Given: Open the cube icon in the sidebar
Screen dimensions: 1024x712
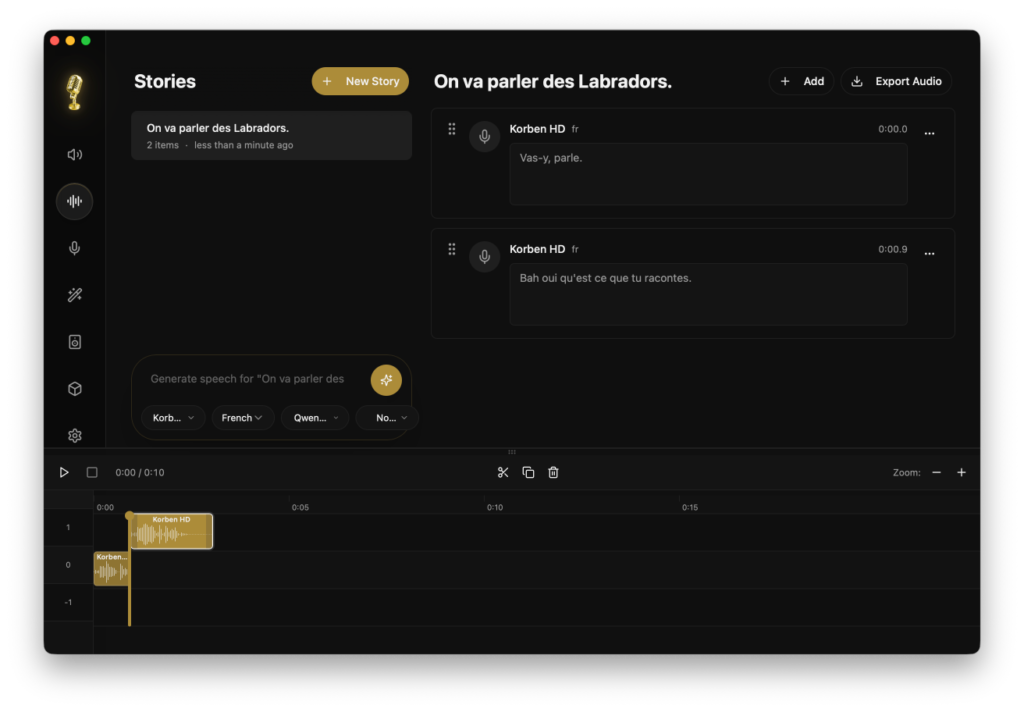Looking at the screenshot, I should (x=74, y=389).
